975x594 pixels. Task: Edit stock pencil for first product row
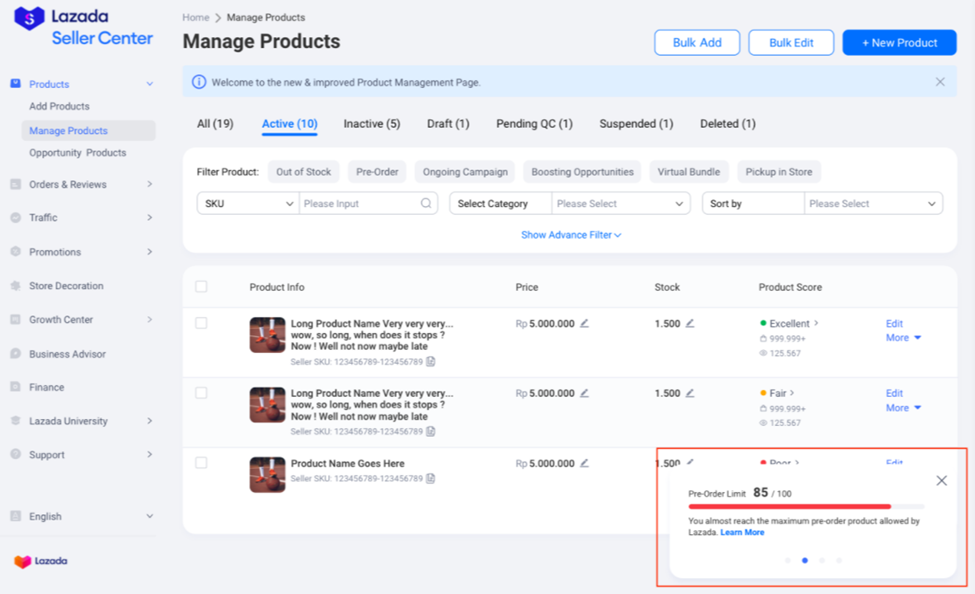tap(690, 323)
